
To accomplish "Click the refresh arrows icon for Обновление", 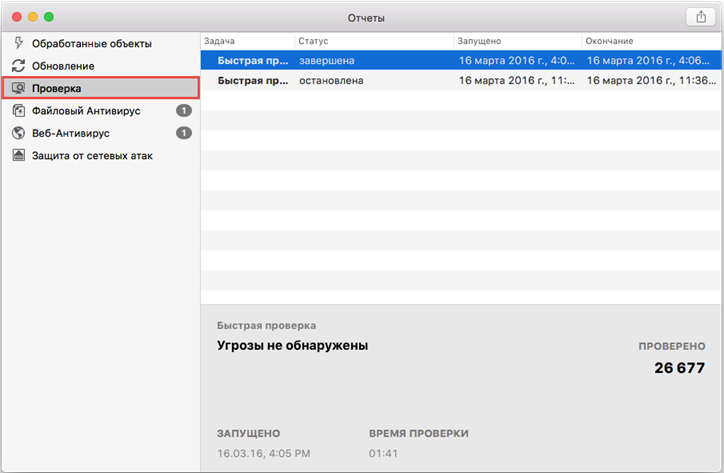I will (x=18, y=66).
